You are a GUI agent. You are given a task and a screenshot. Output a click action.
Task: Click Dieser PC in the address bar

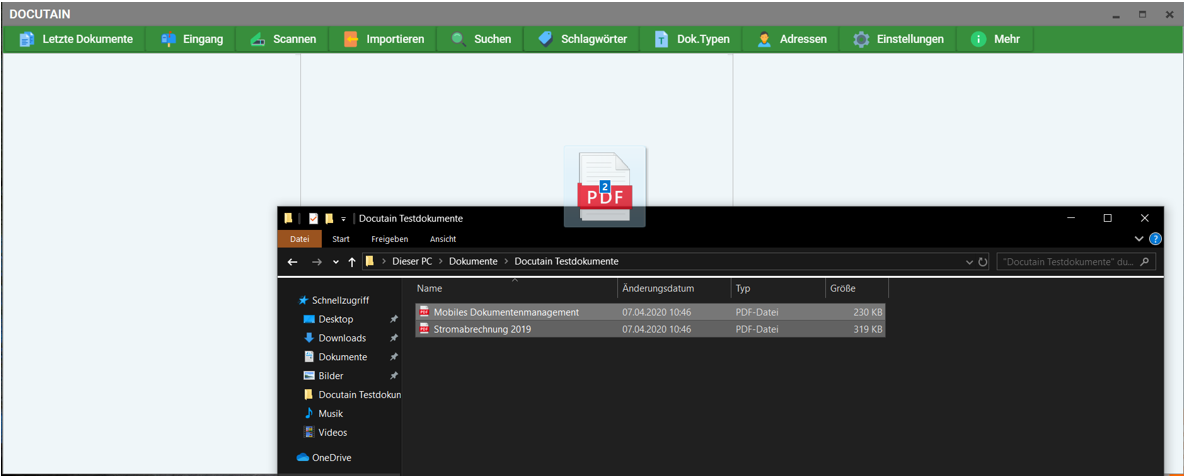coord(410,261)
